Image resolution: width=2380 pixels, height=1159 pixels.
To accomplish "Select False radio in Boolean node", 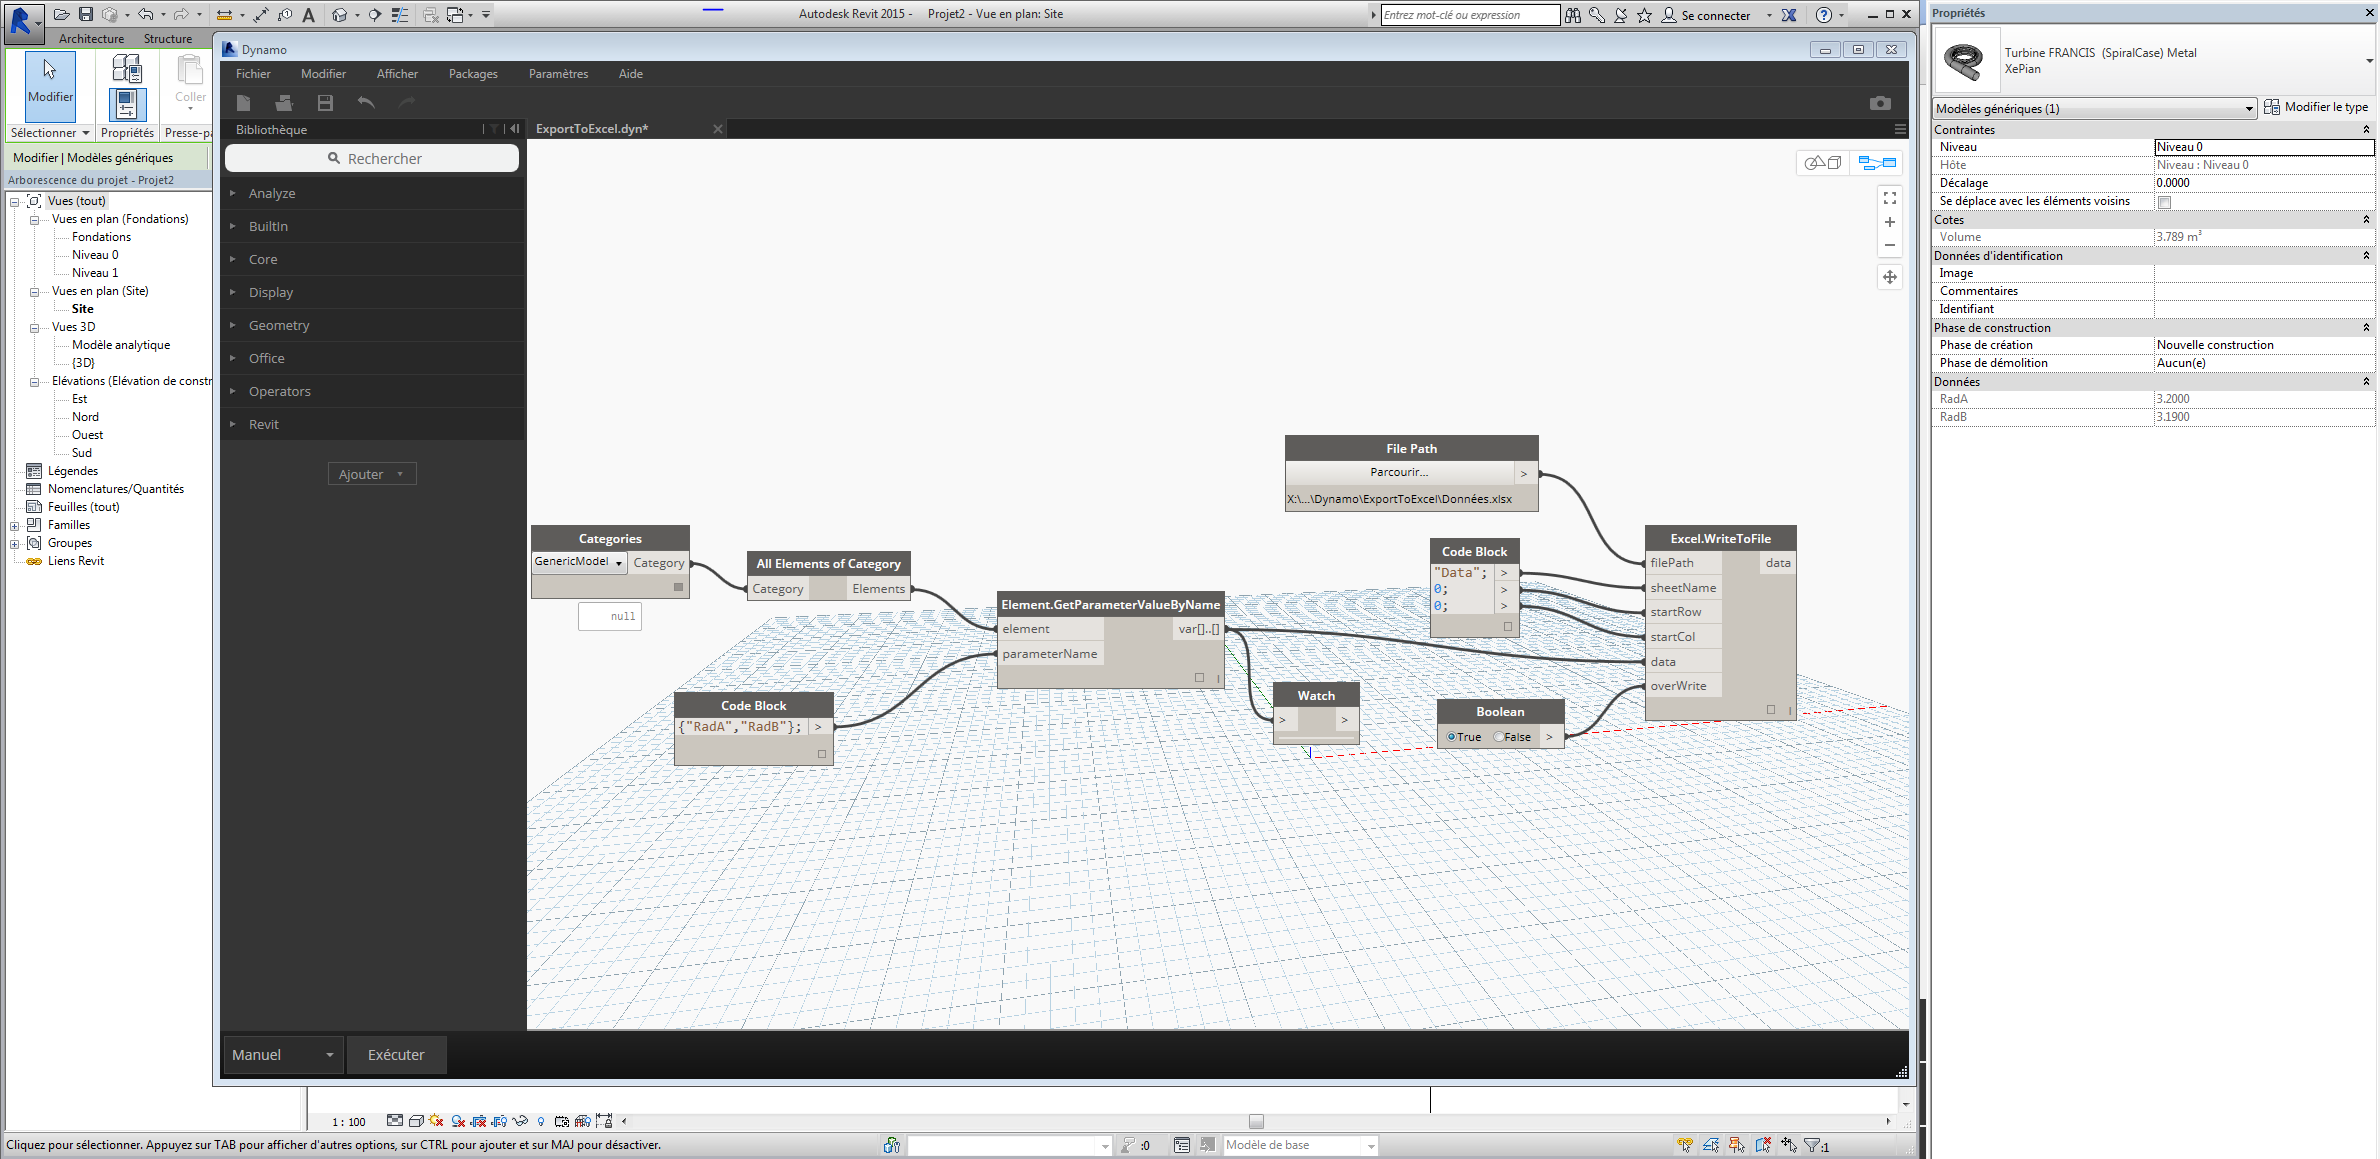I will [x=1500, y=737].
